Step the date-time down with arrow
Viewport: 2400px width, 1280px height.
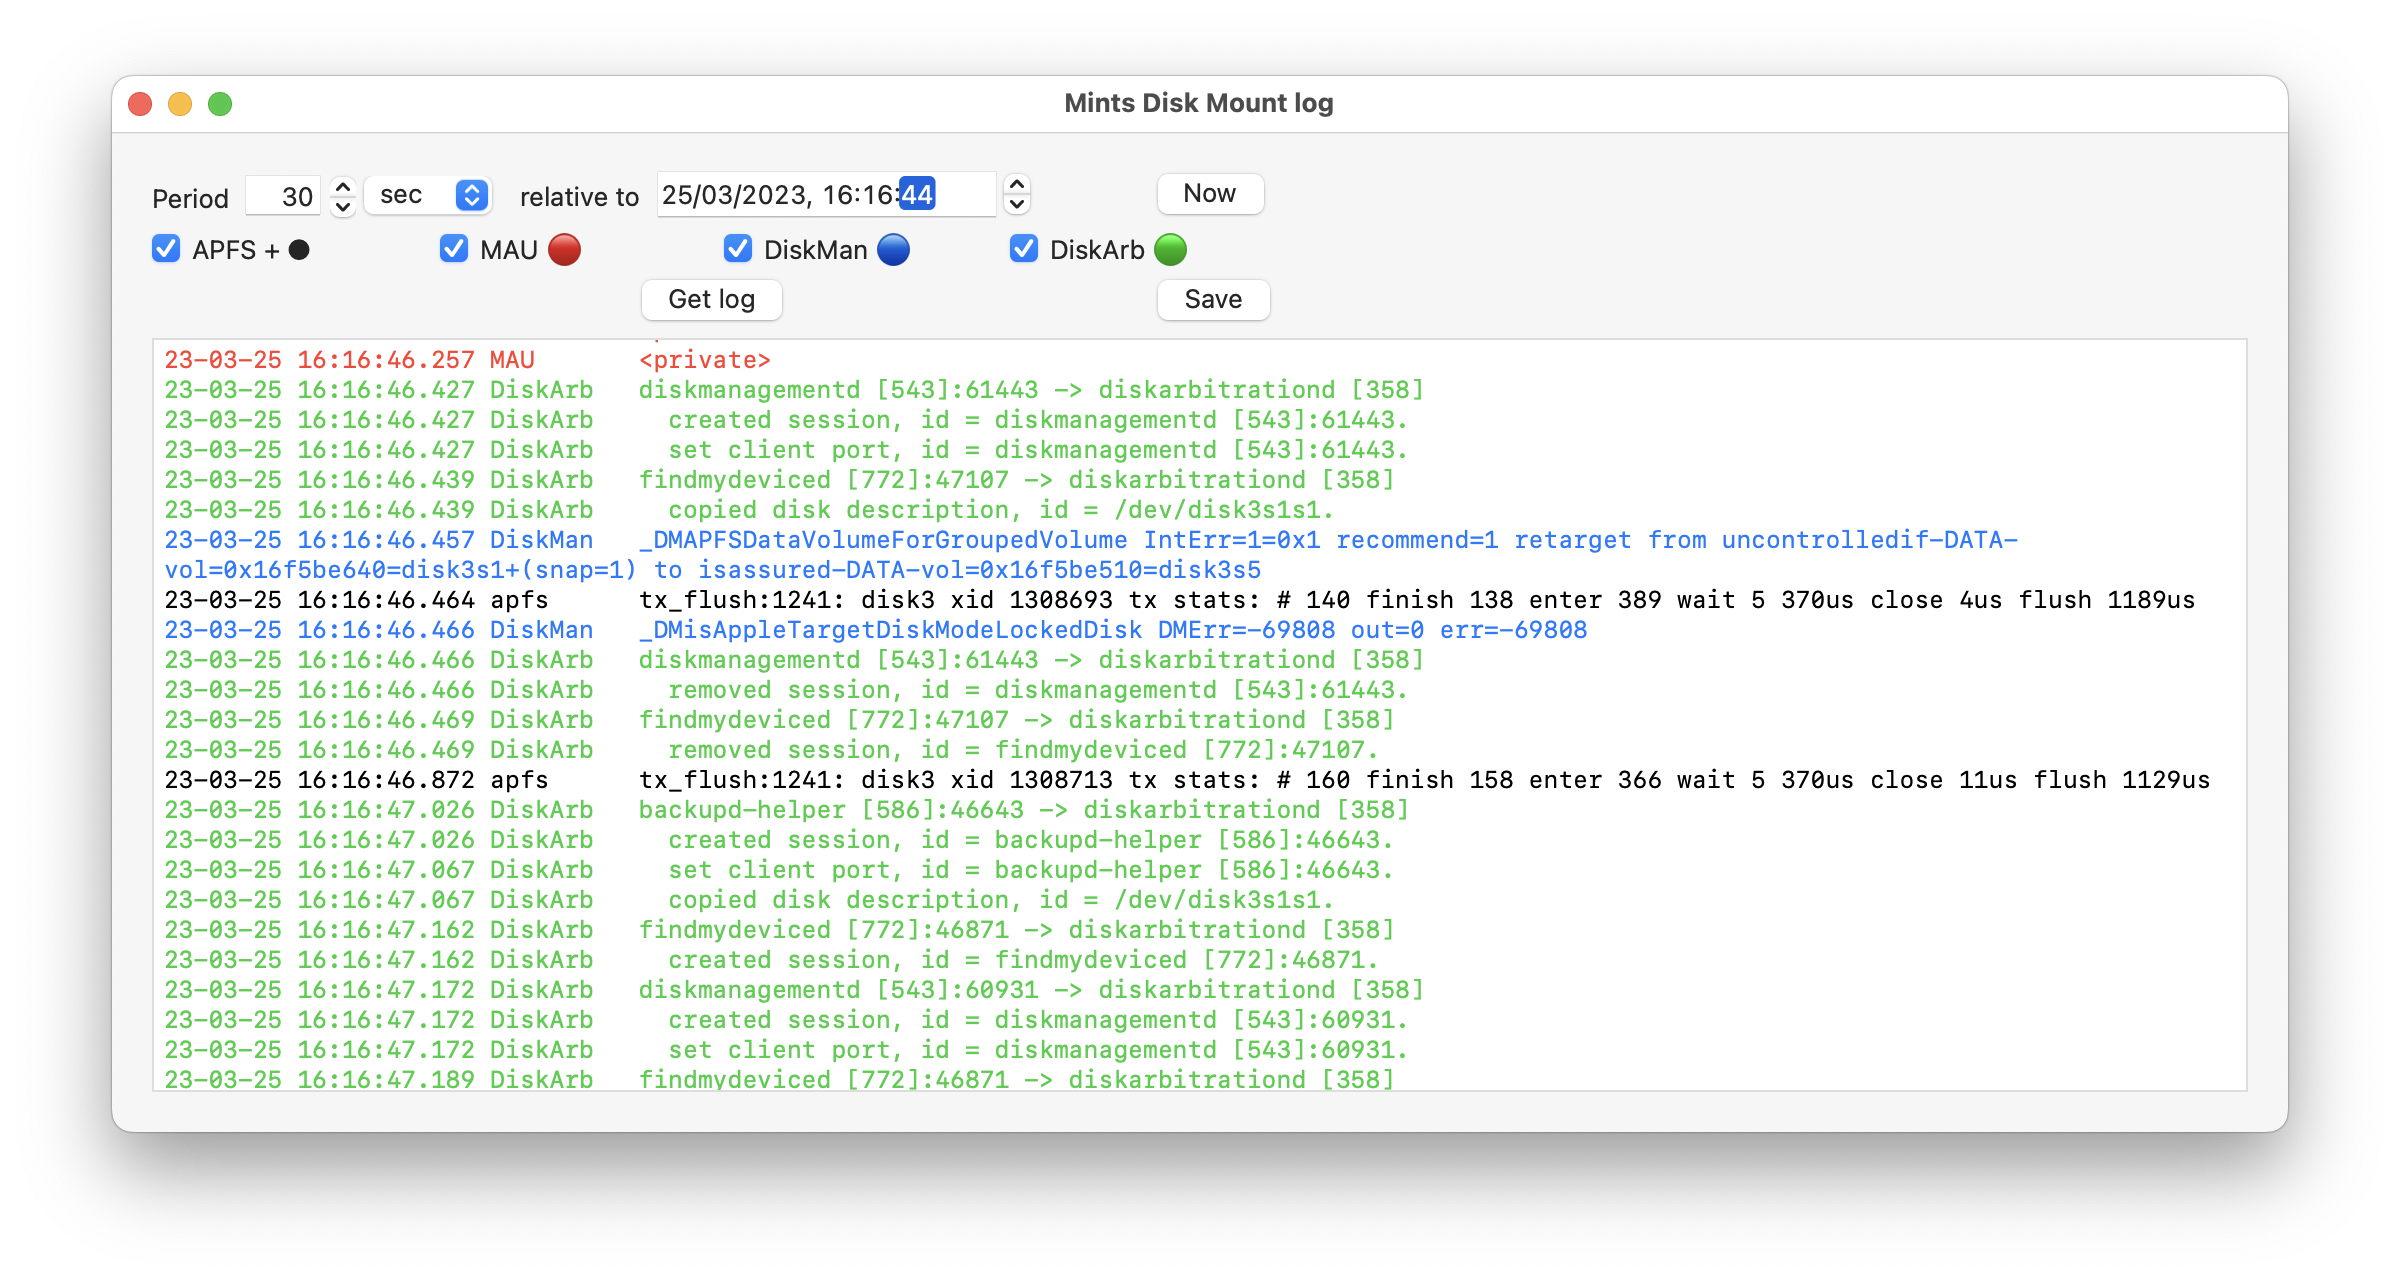[1017, 205]
